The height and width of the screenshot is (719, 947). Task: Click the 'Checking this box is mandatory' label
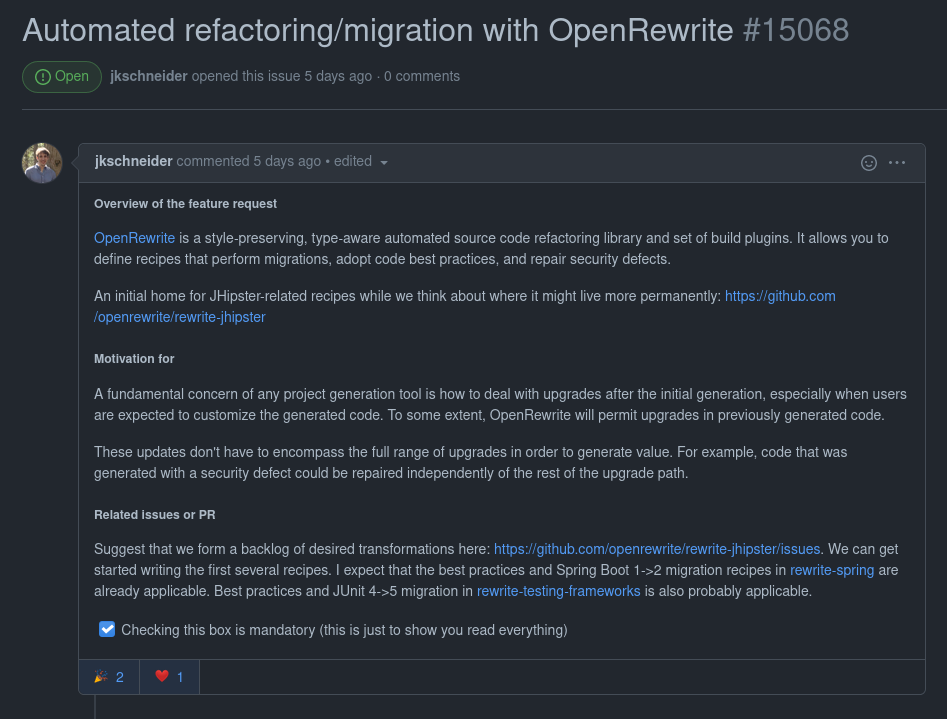pyautogui.click(x=344, y=630)
